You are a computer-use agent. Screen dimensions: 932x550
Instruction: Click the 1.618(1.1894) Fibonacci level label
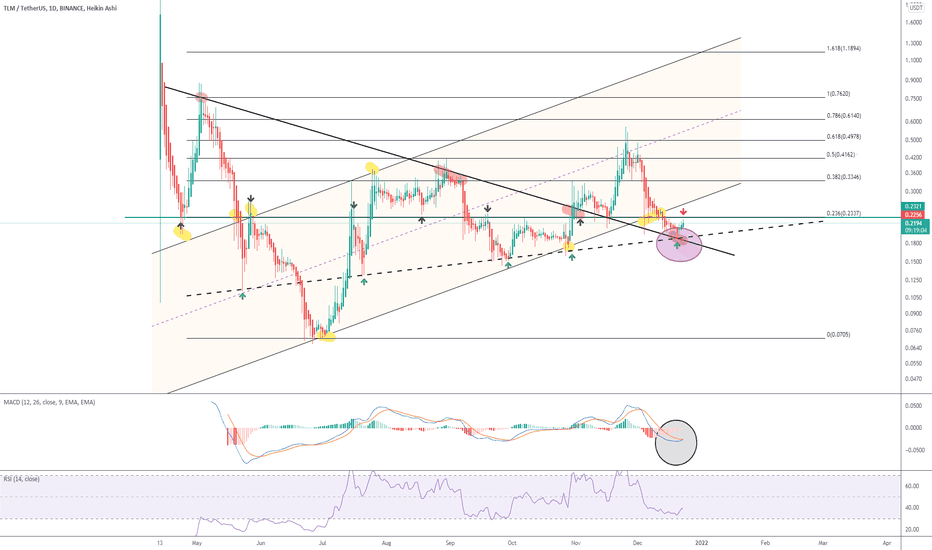[843, 48]
